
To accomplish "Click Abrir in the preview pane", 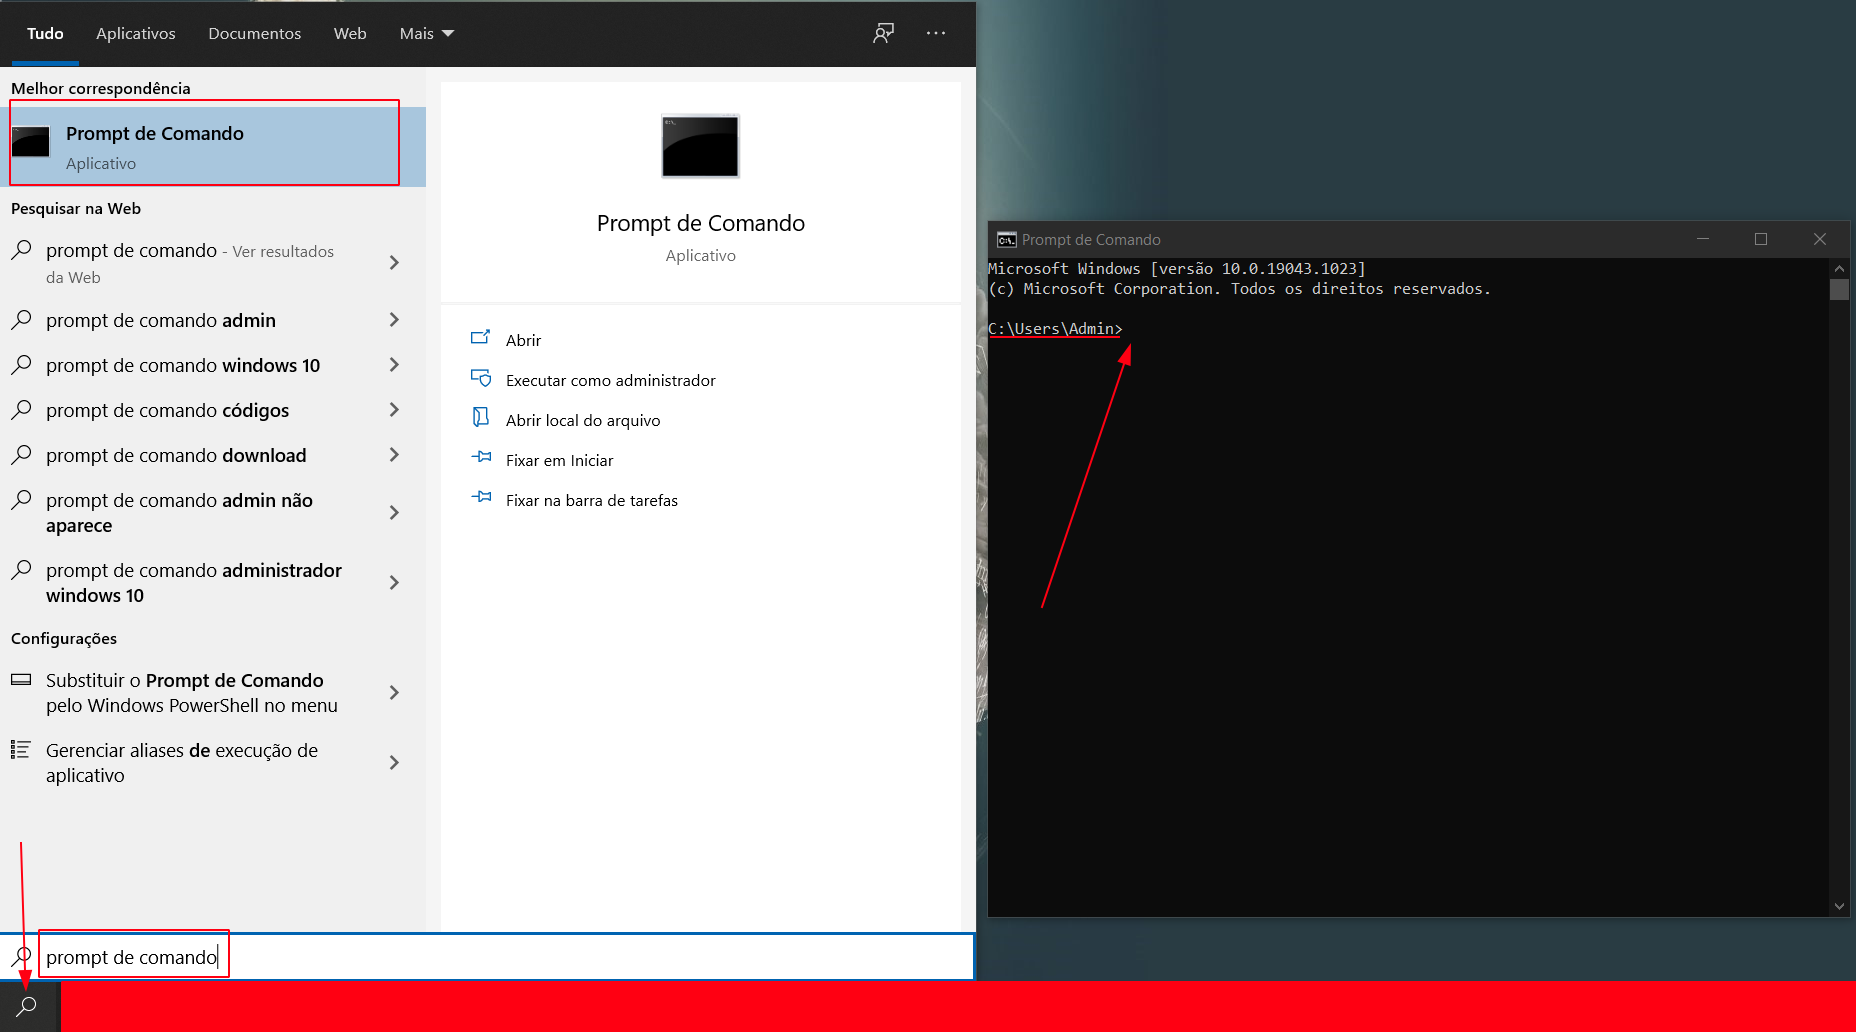I will [523, 340].
